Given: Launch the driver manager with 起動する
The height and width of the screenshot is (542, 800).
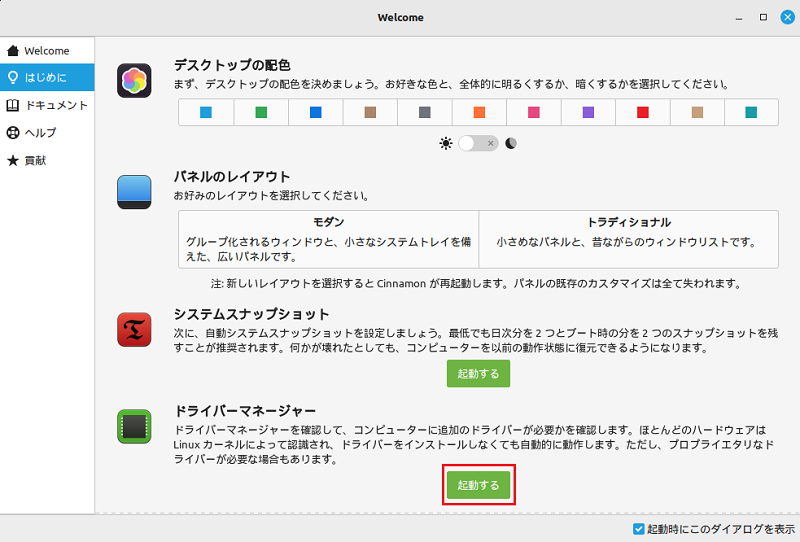Looking at the screenshot, I should point(478,485).
